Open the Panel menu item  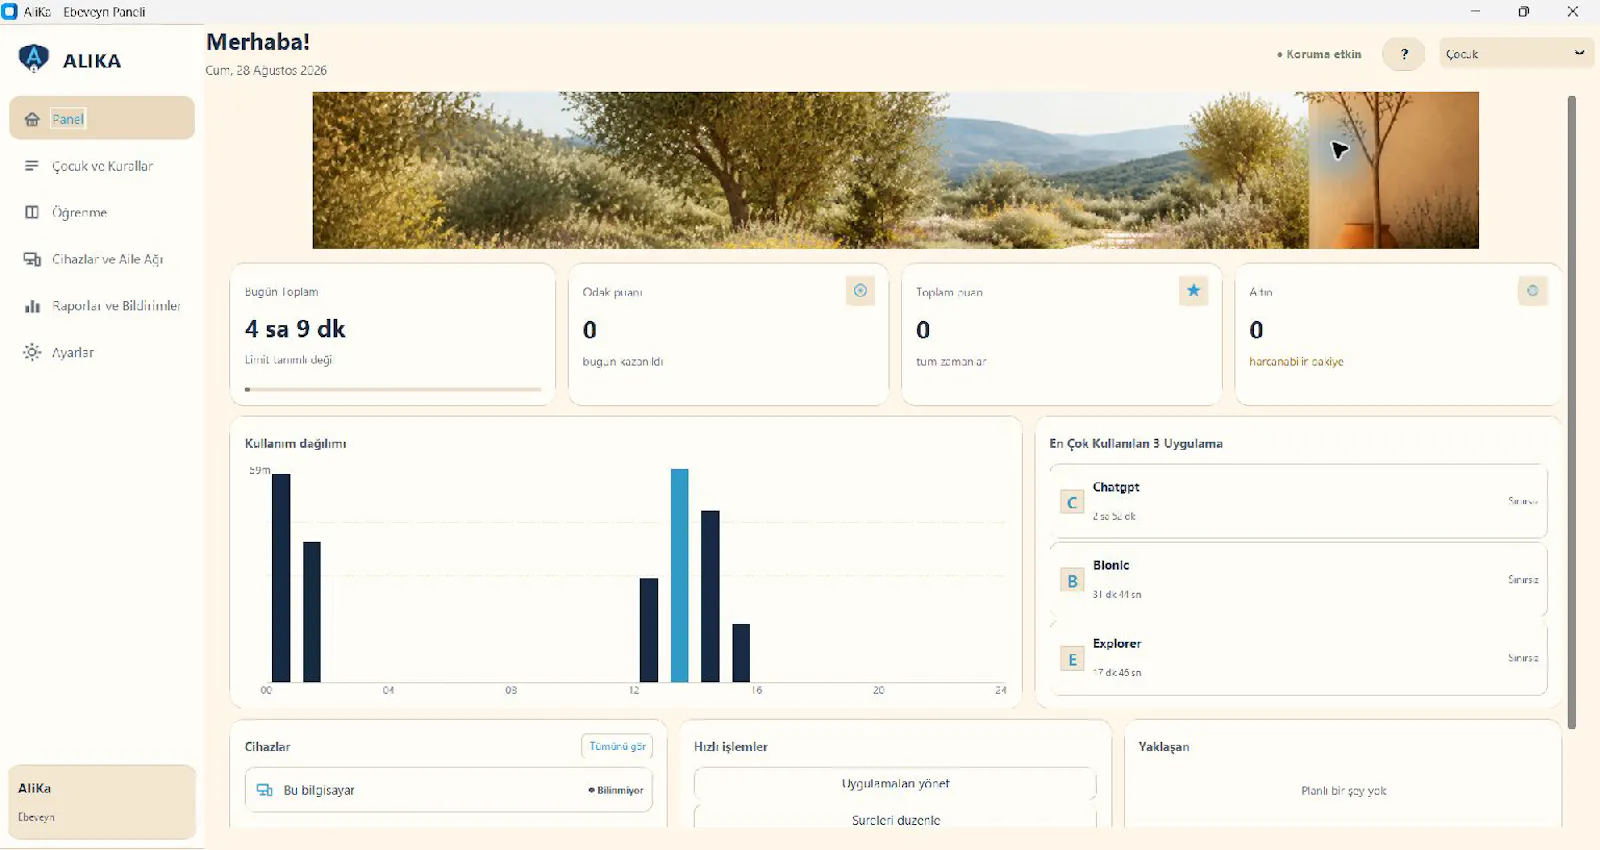[102, 118]
